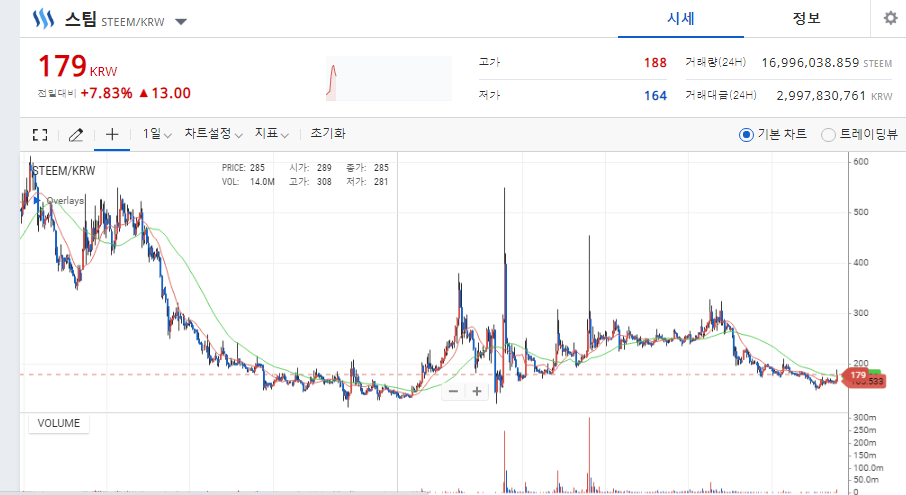This screenshot has height=495, width=906.
Task: Click the STEEM/KRW chart title text
Action: tap(64, 171)
